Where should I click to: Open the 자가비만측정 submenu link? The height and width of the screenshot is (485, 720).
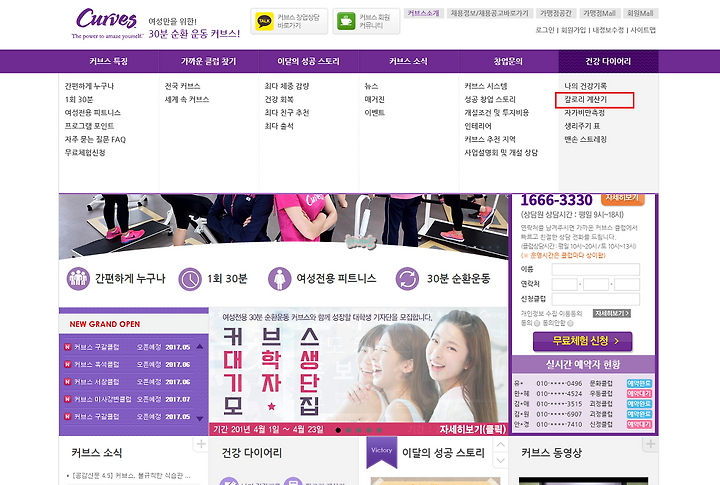tap(585, 113)
